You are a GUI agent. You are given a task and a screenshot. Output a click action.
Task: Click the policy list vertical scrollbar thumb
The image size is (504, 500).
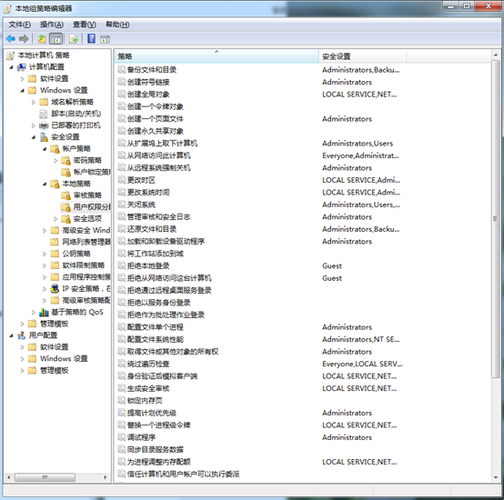(495, 219)
